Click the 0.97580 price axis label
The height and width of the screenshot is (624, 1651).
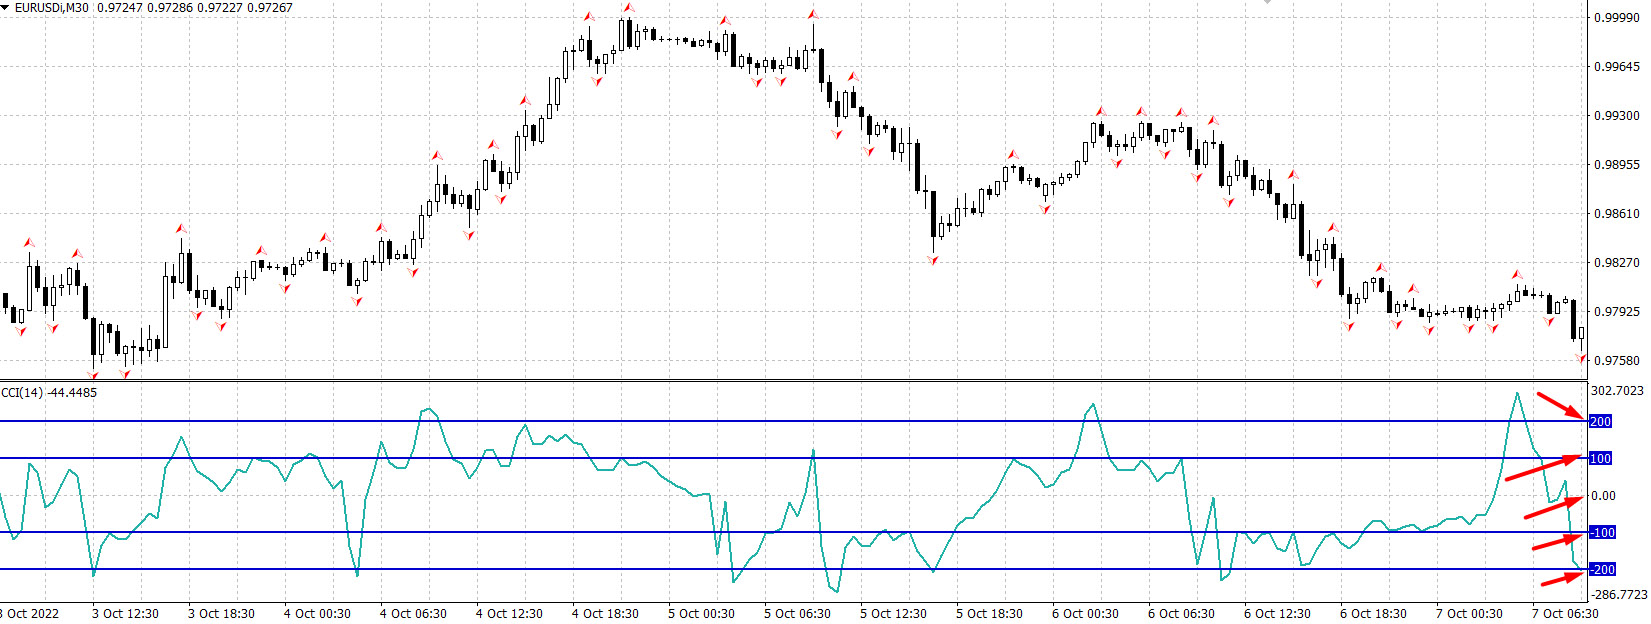point(1616,361)
